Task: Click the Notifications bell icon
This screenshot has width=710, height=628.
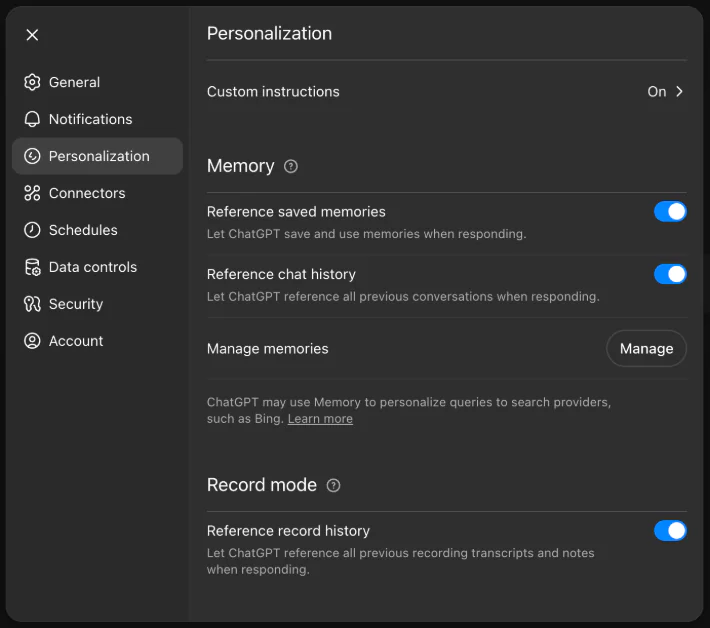Action: [x=32, y=119]
